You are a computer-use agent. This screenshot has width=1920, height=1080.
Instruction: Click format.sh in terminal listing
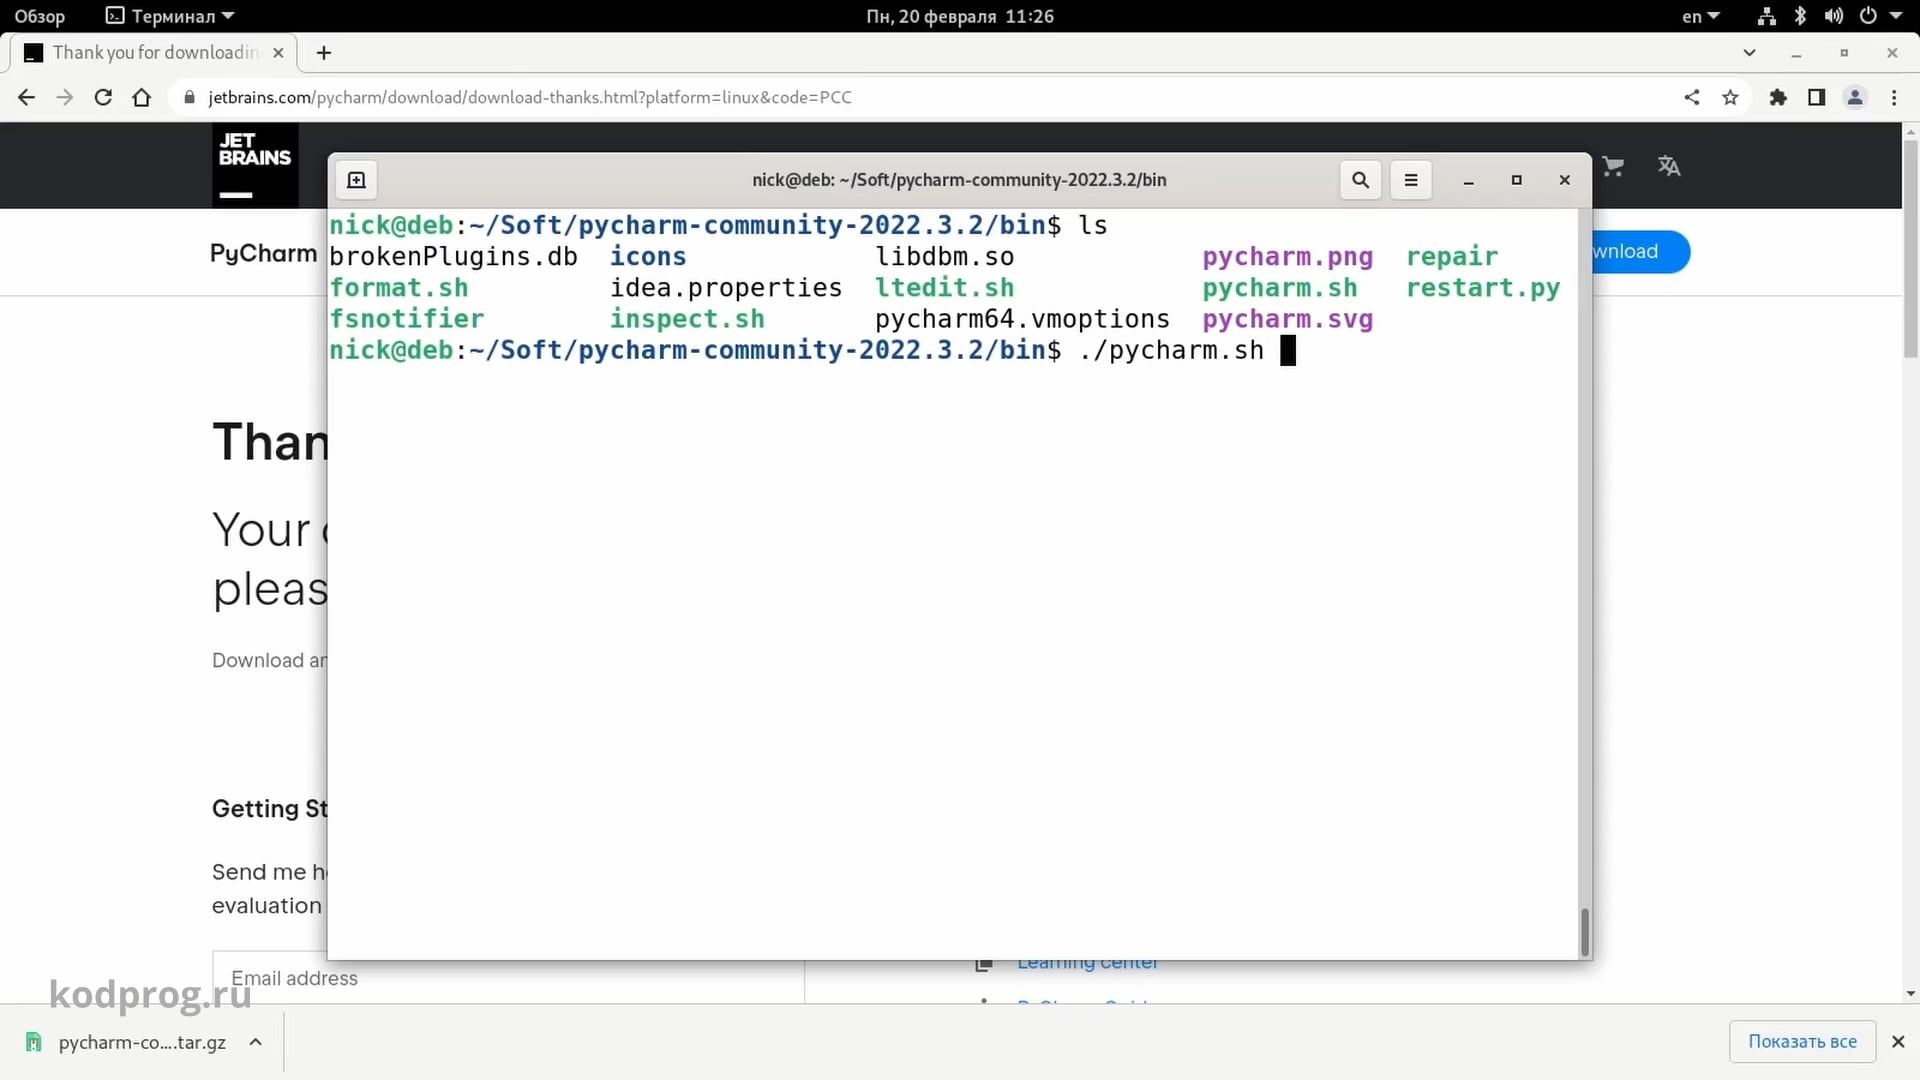coord(399,288)
